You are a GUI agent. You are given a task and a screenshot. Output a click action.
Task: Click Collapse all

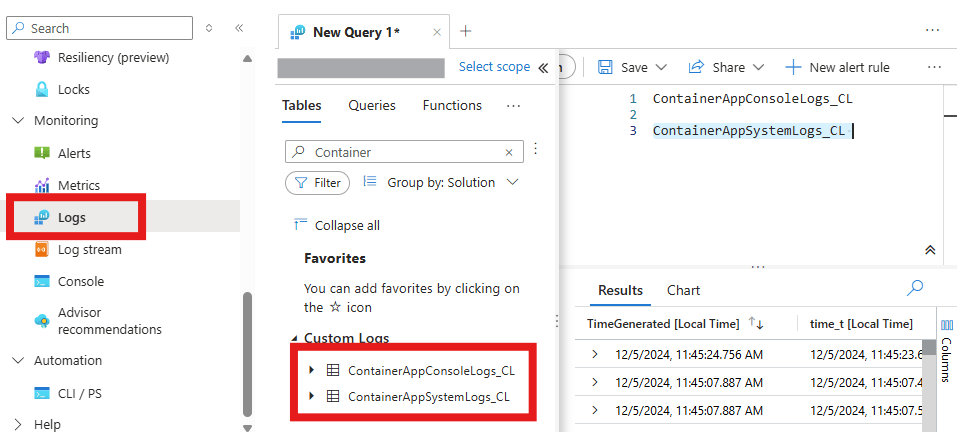[336, 226]
